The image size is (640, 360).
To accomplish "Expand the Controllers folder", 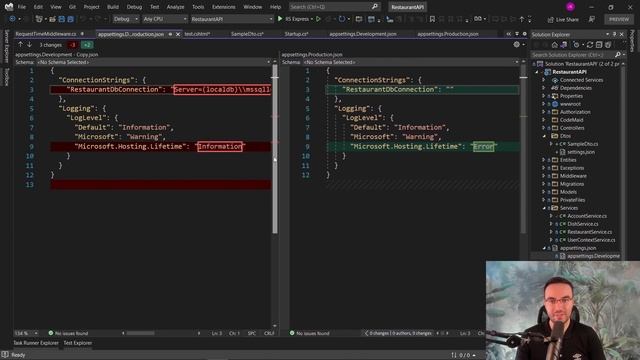I will (544, 128).
